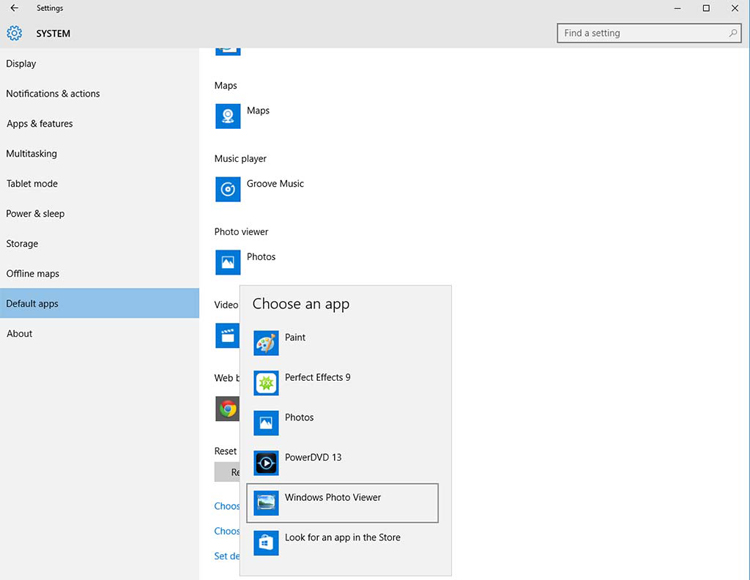
Task: Click the partially hidden Reset button
Action: click(227, 472)
